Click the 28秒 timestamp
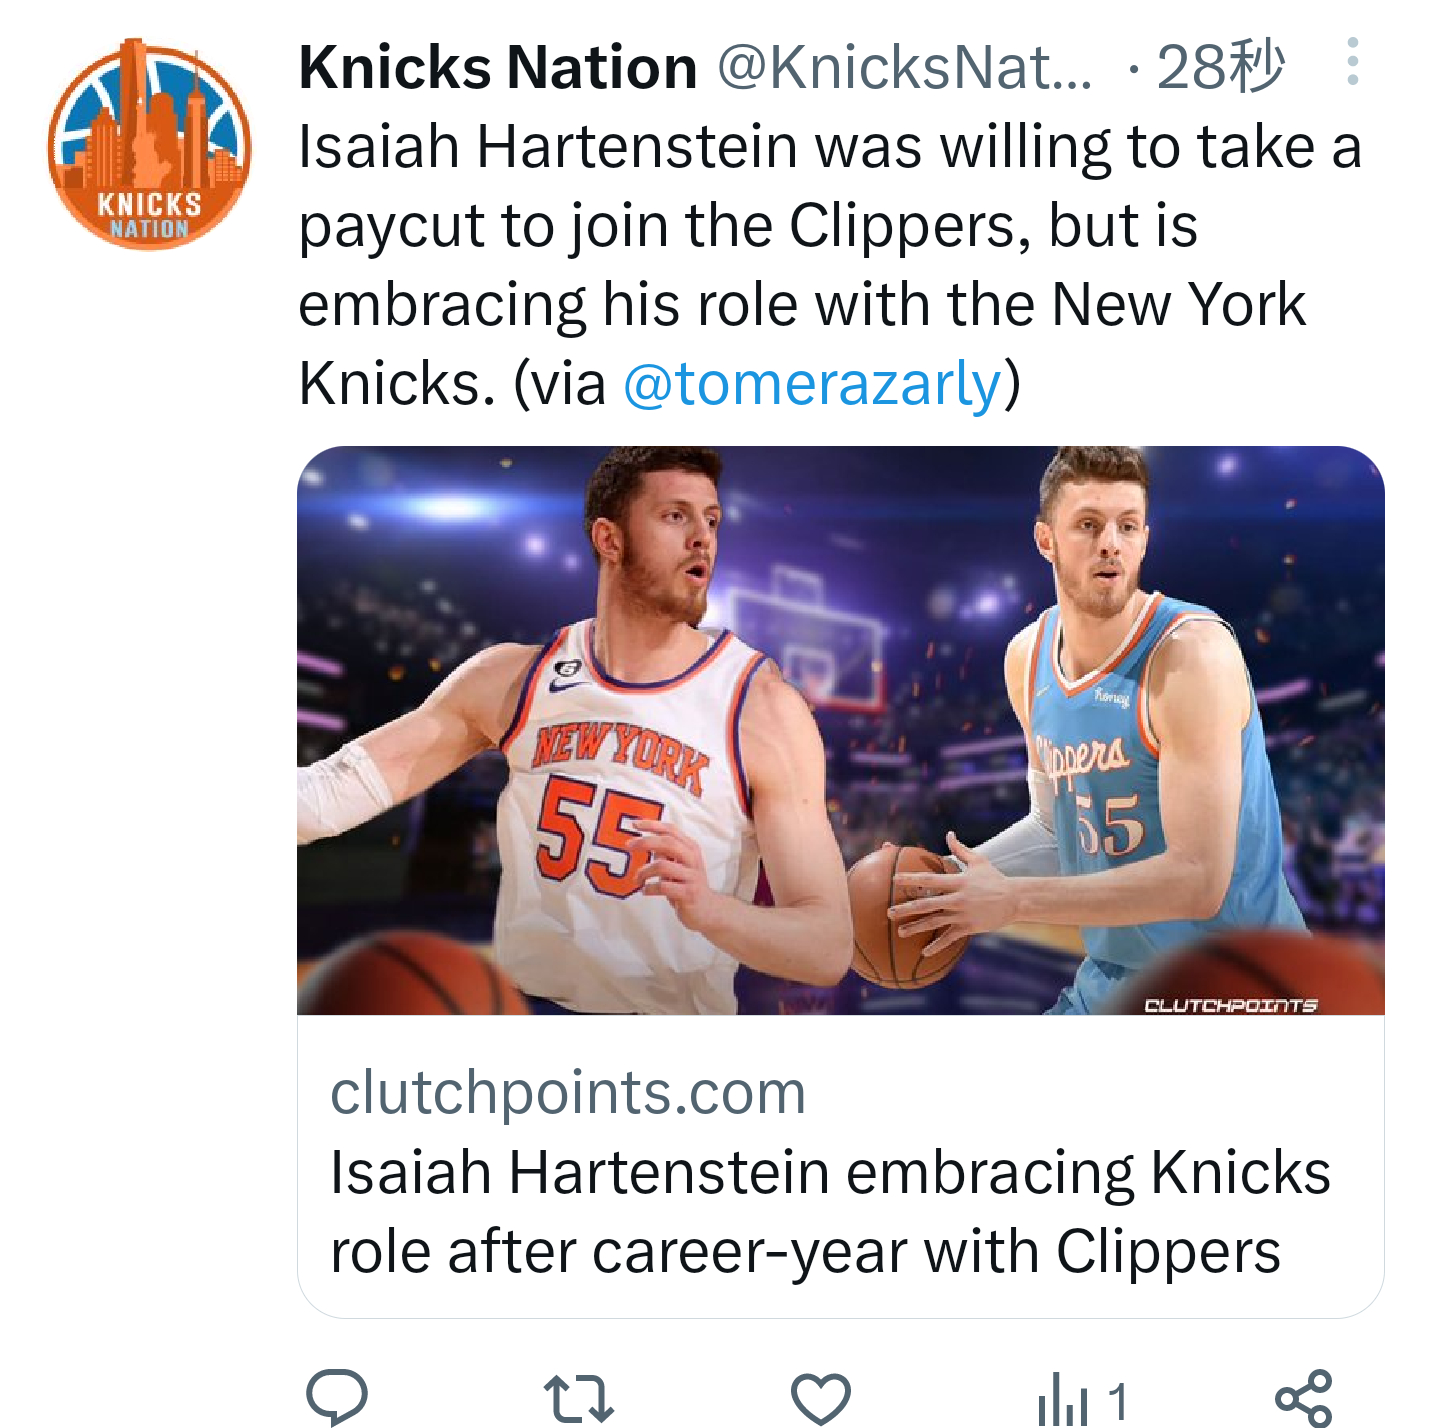1431x1428 pixels. tap(1220, 68)
